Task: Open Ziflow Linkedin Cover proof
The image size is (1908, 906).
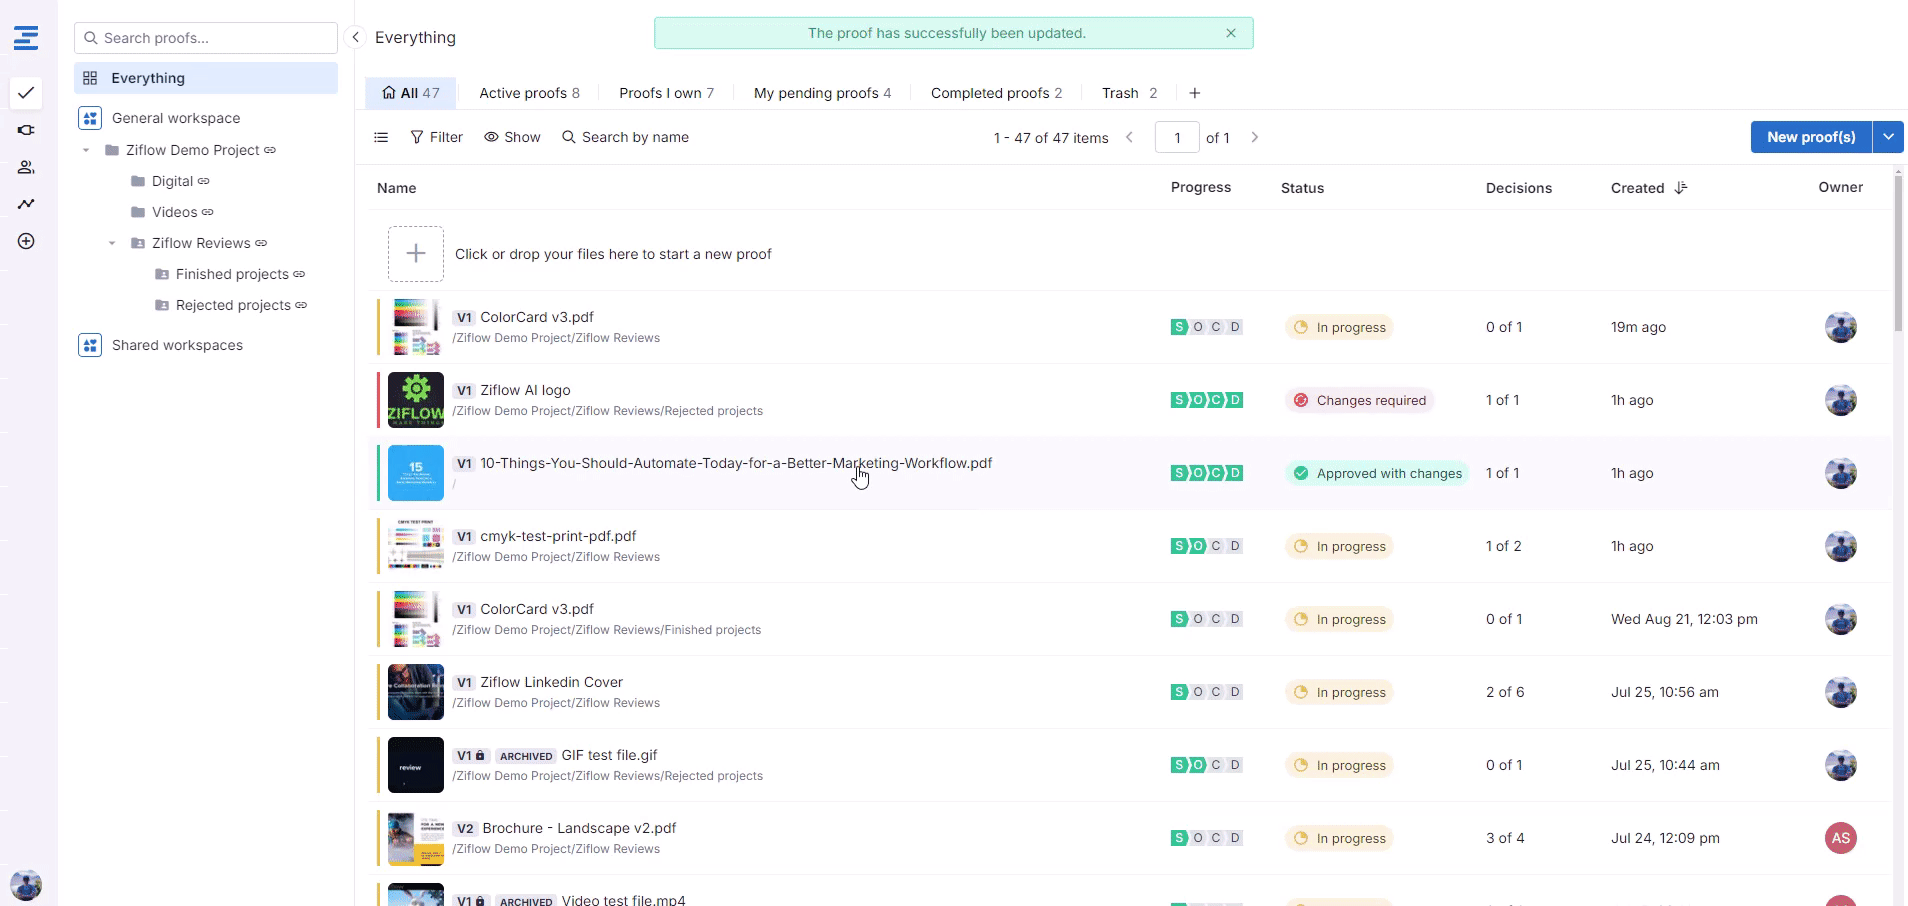Action: 551,682
